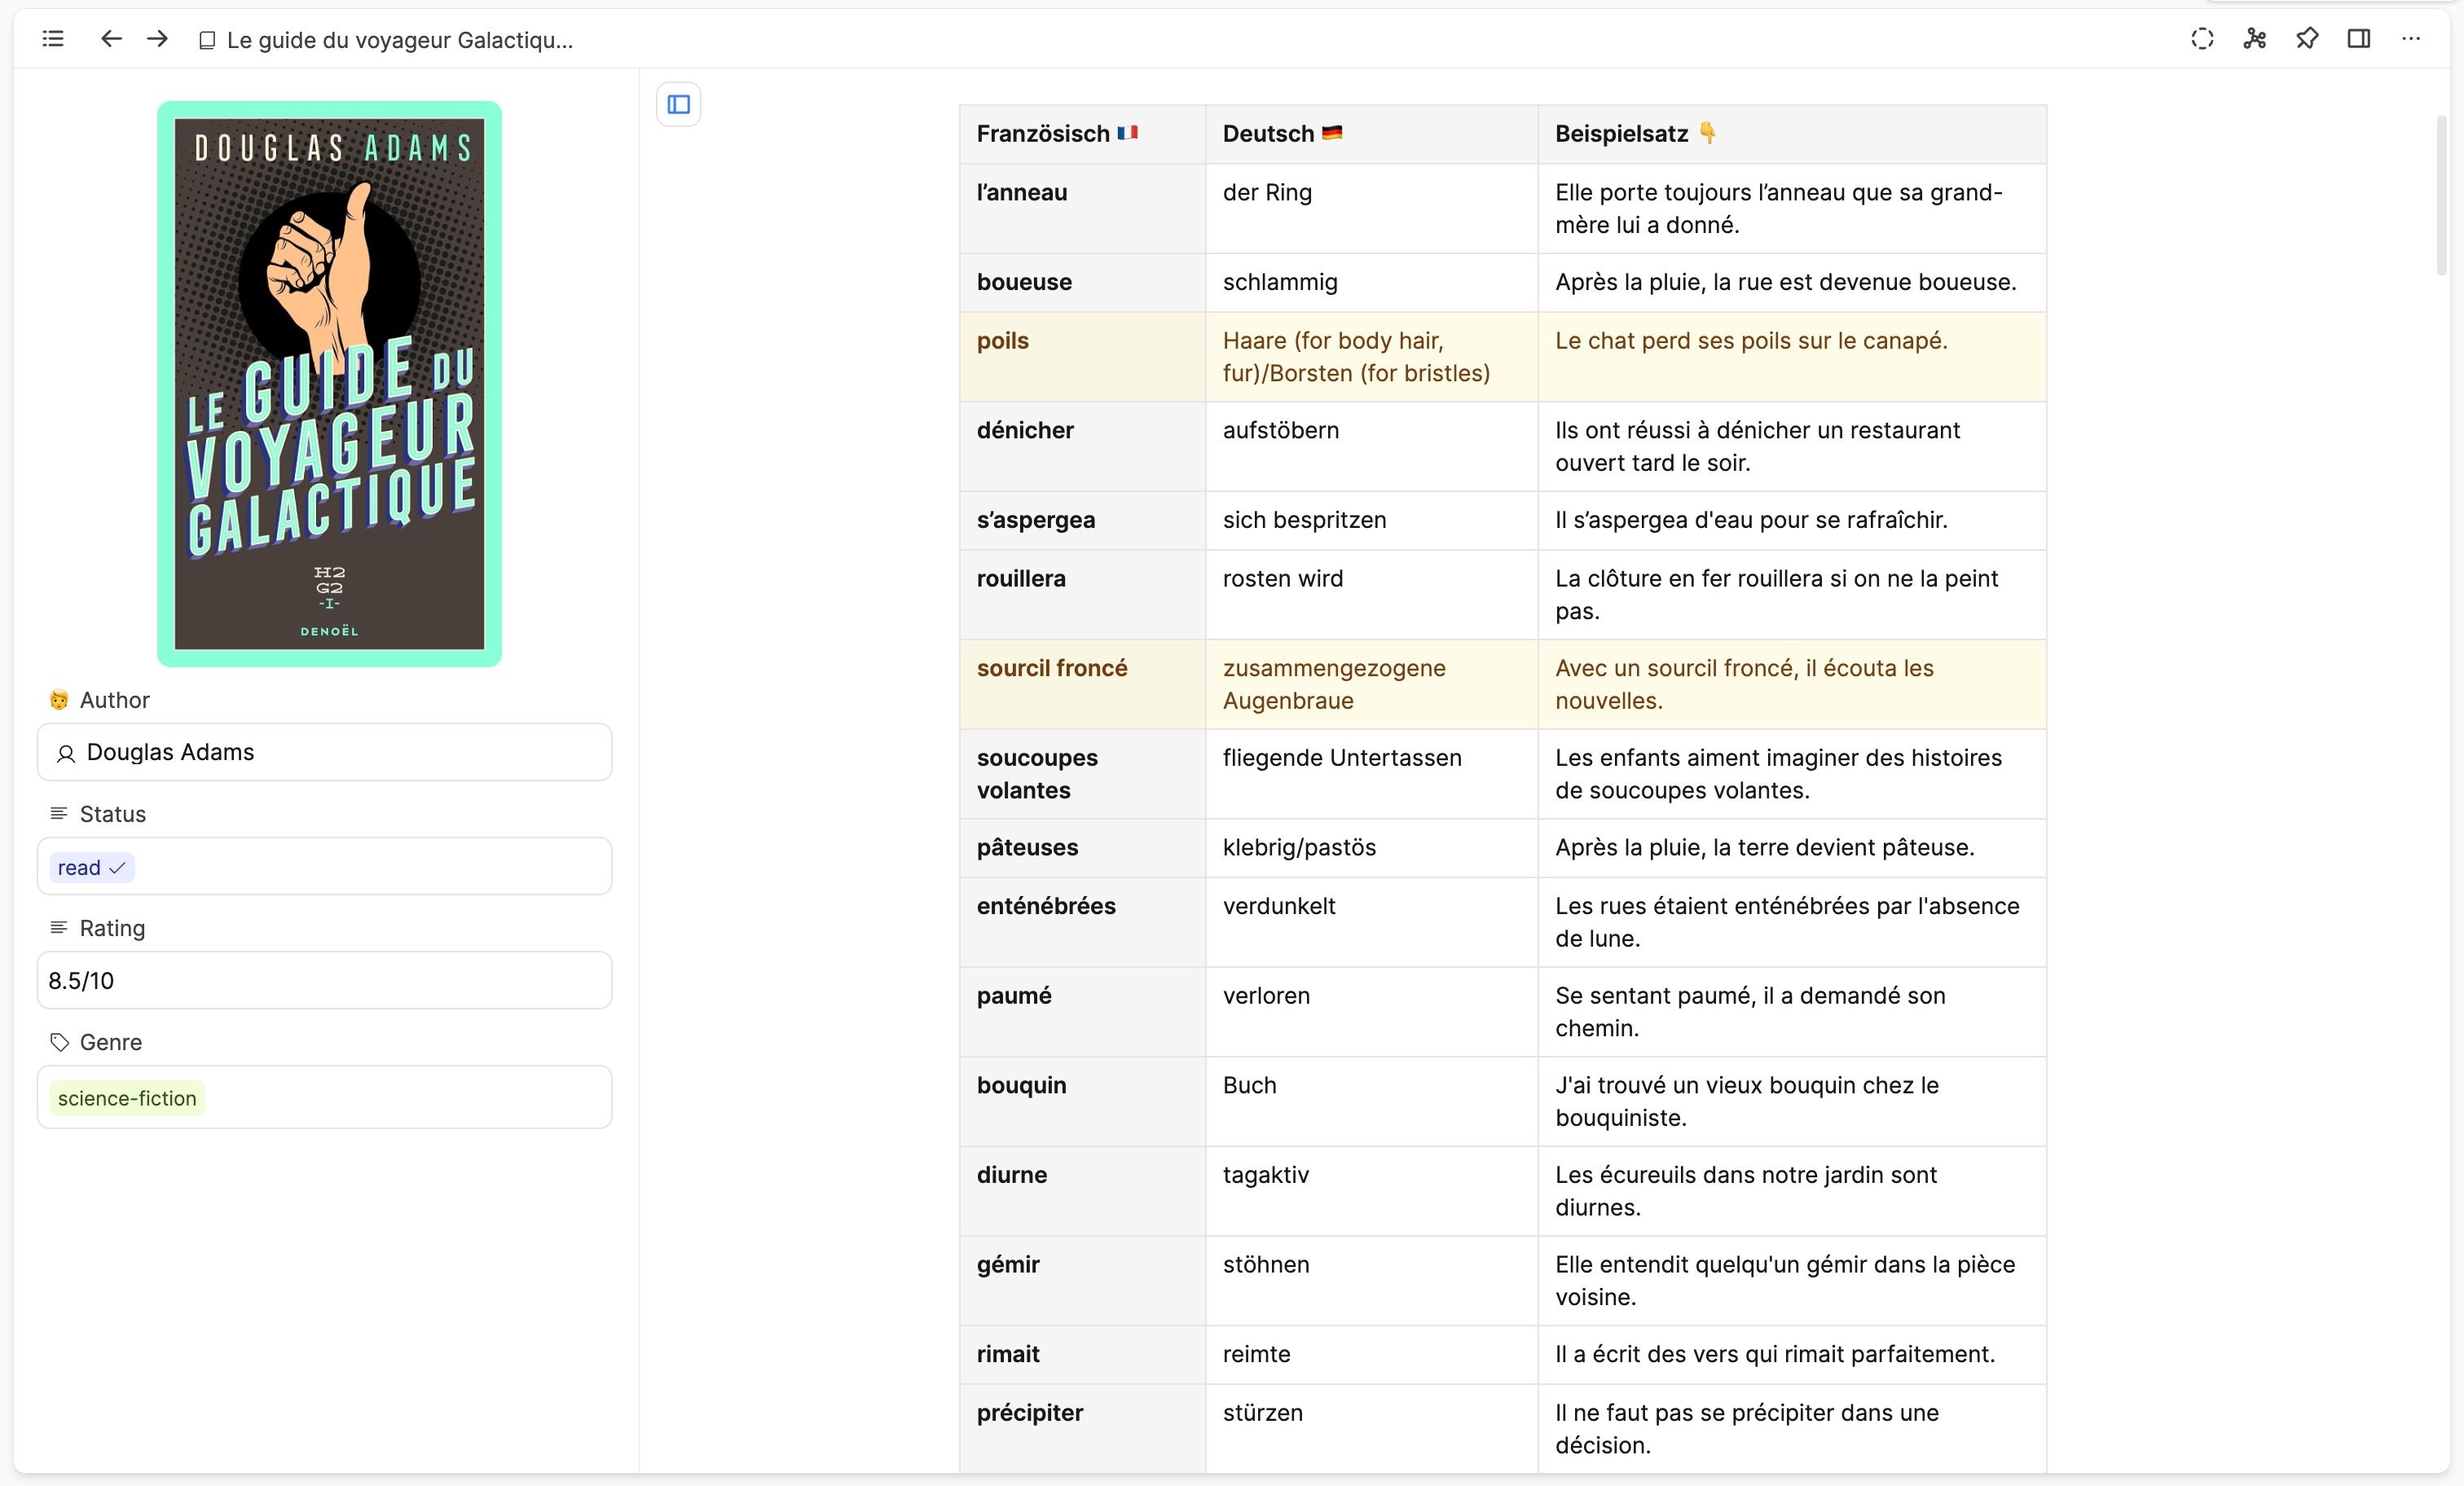Select the Douglas Adams author entry
2464x1486 pixels.
pos(170,753)
